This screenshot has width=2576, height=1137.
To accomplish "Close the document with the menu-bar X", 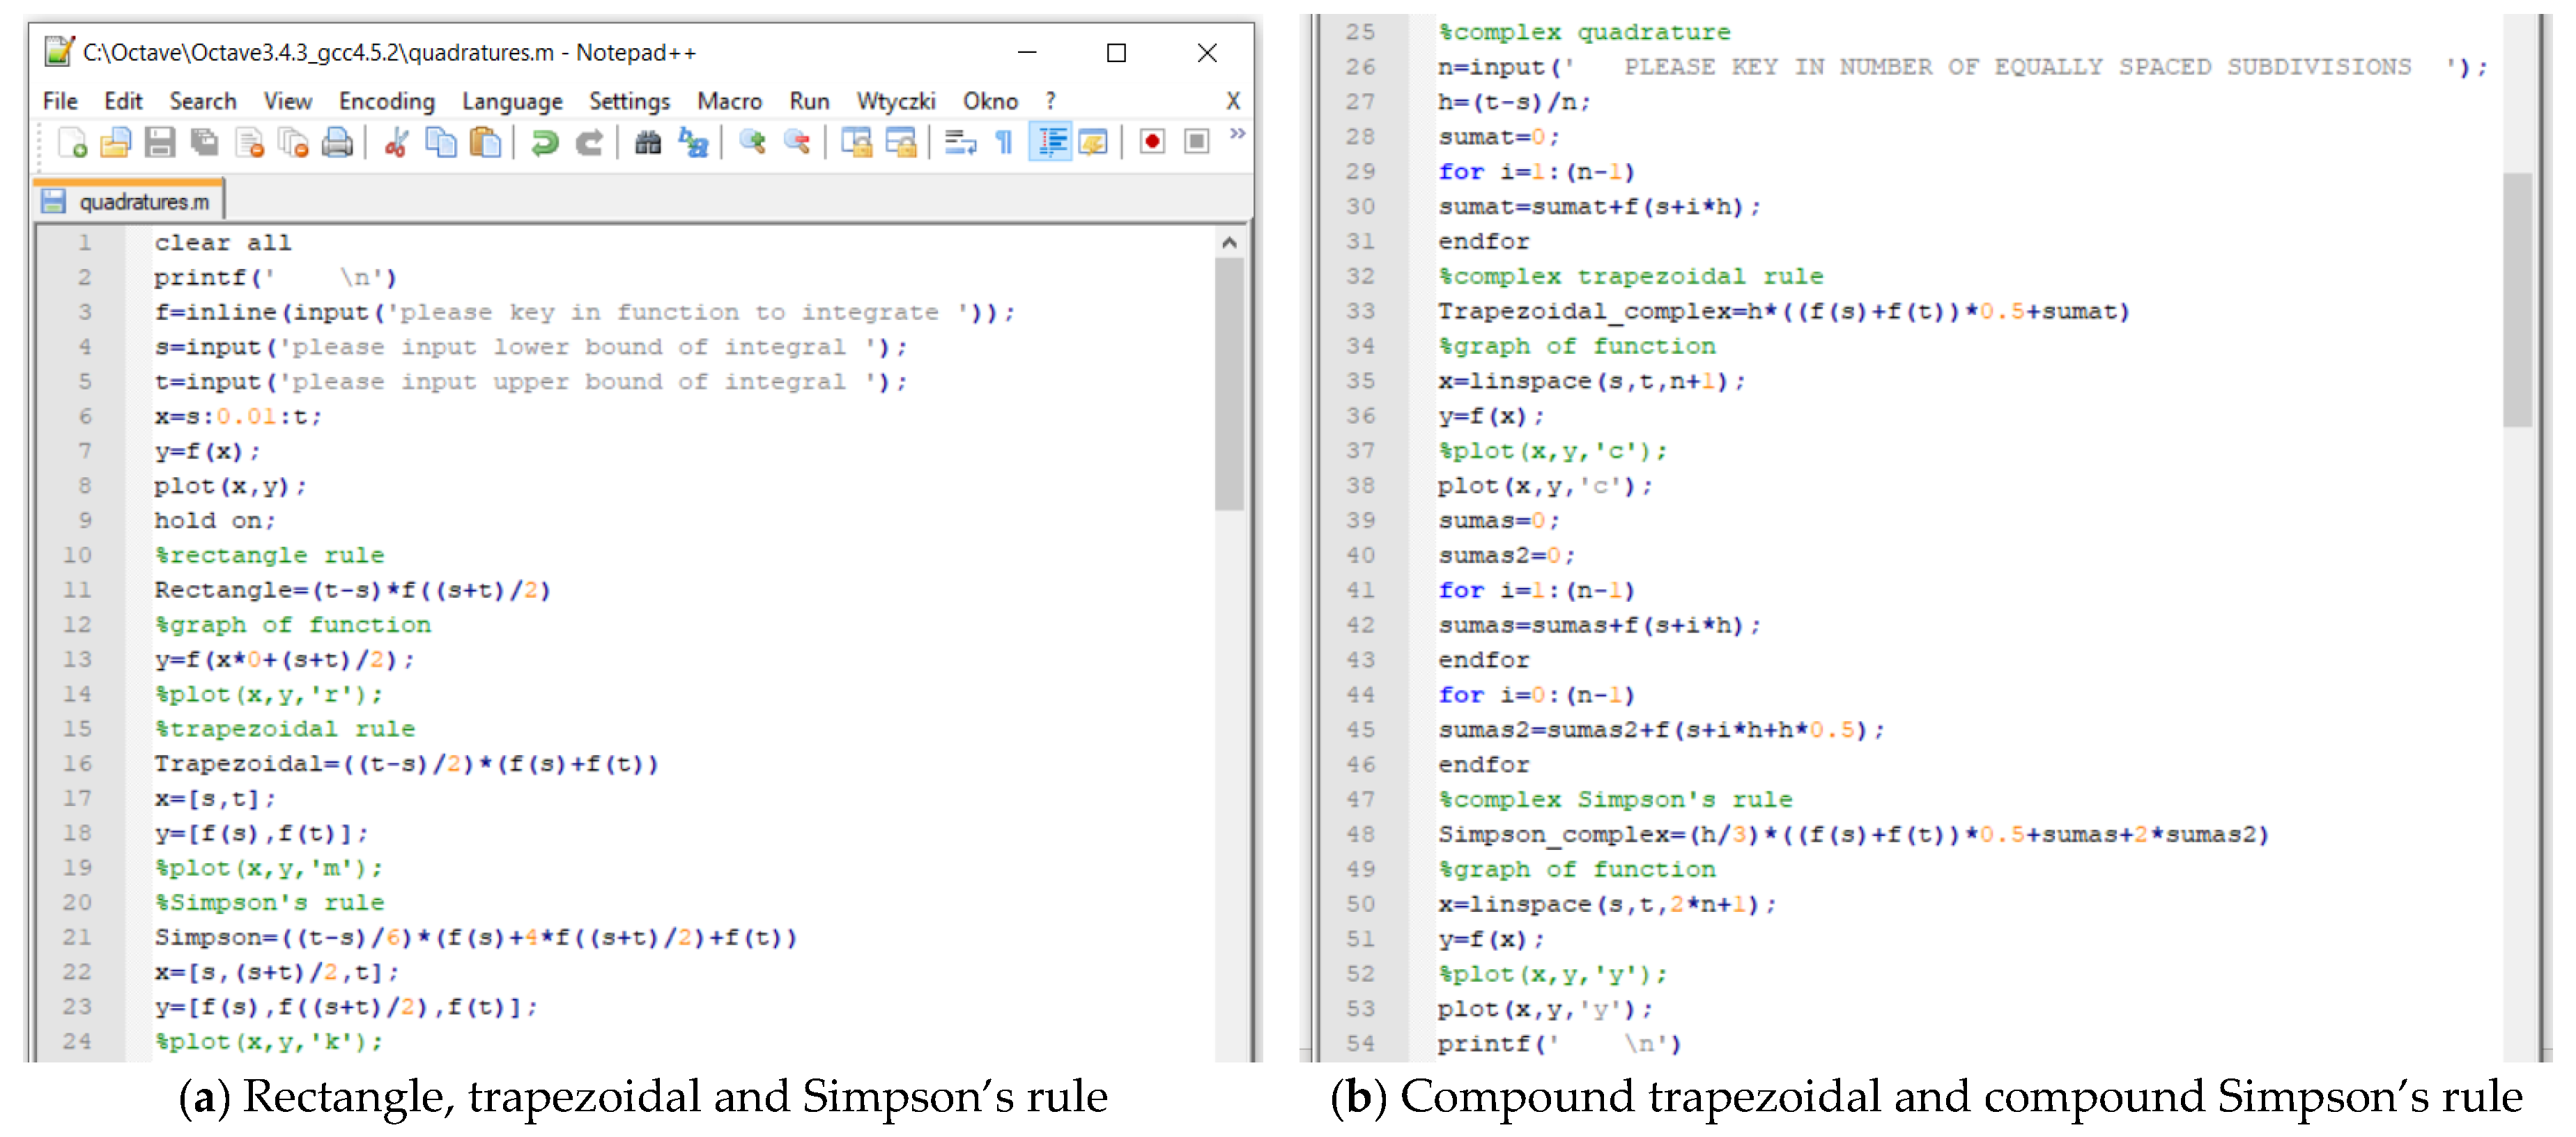I will tap(1233, 101).
